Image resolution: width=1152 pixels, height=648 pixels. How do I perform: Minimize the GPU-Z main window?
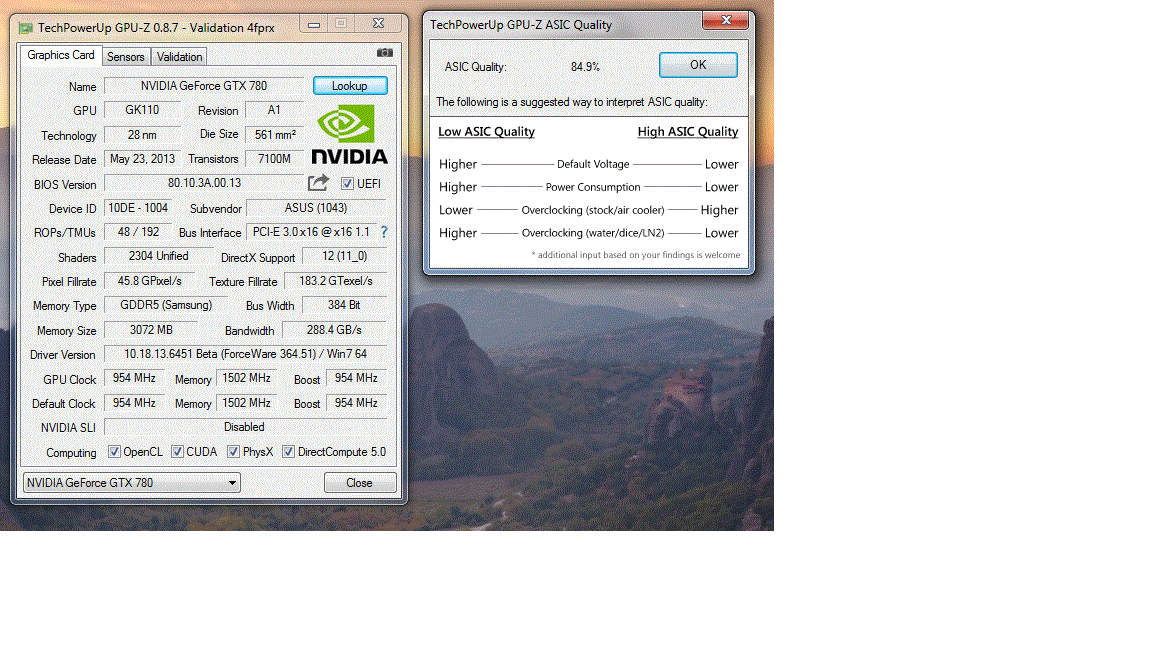[314, 24]
